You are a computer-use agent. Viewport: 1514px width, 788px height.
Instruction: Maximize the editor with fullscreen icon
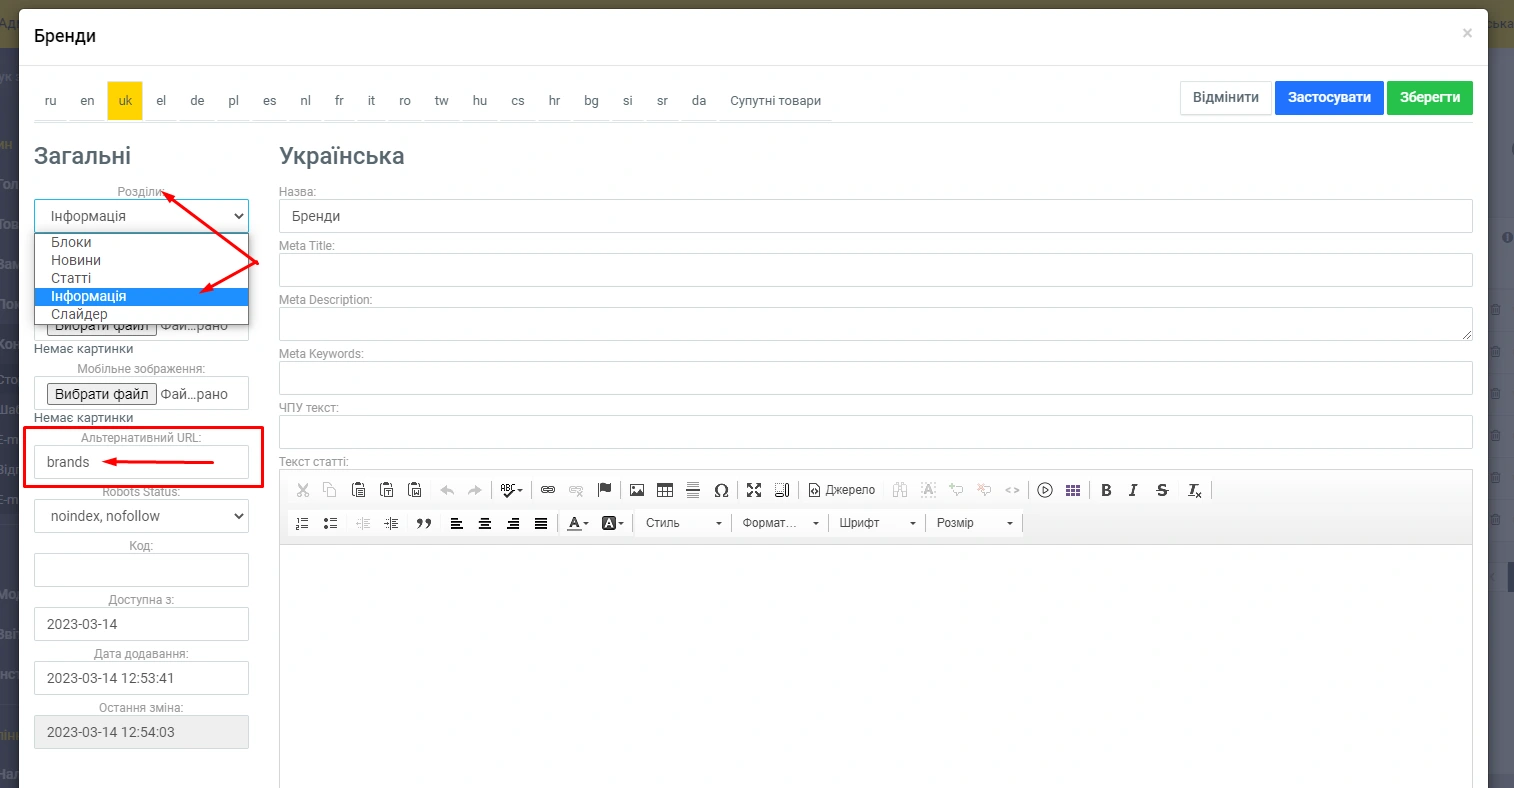pyautogui.click(x=754, y=490)
